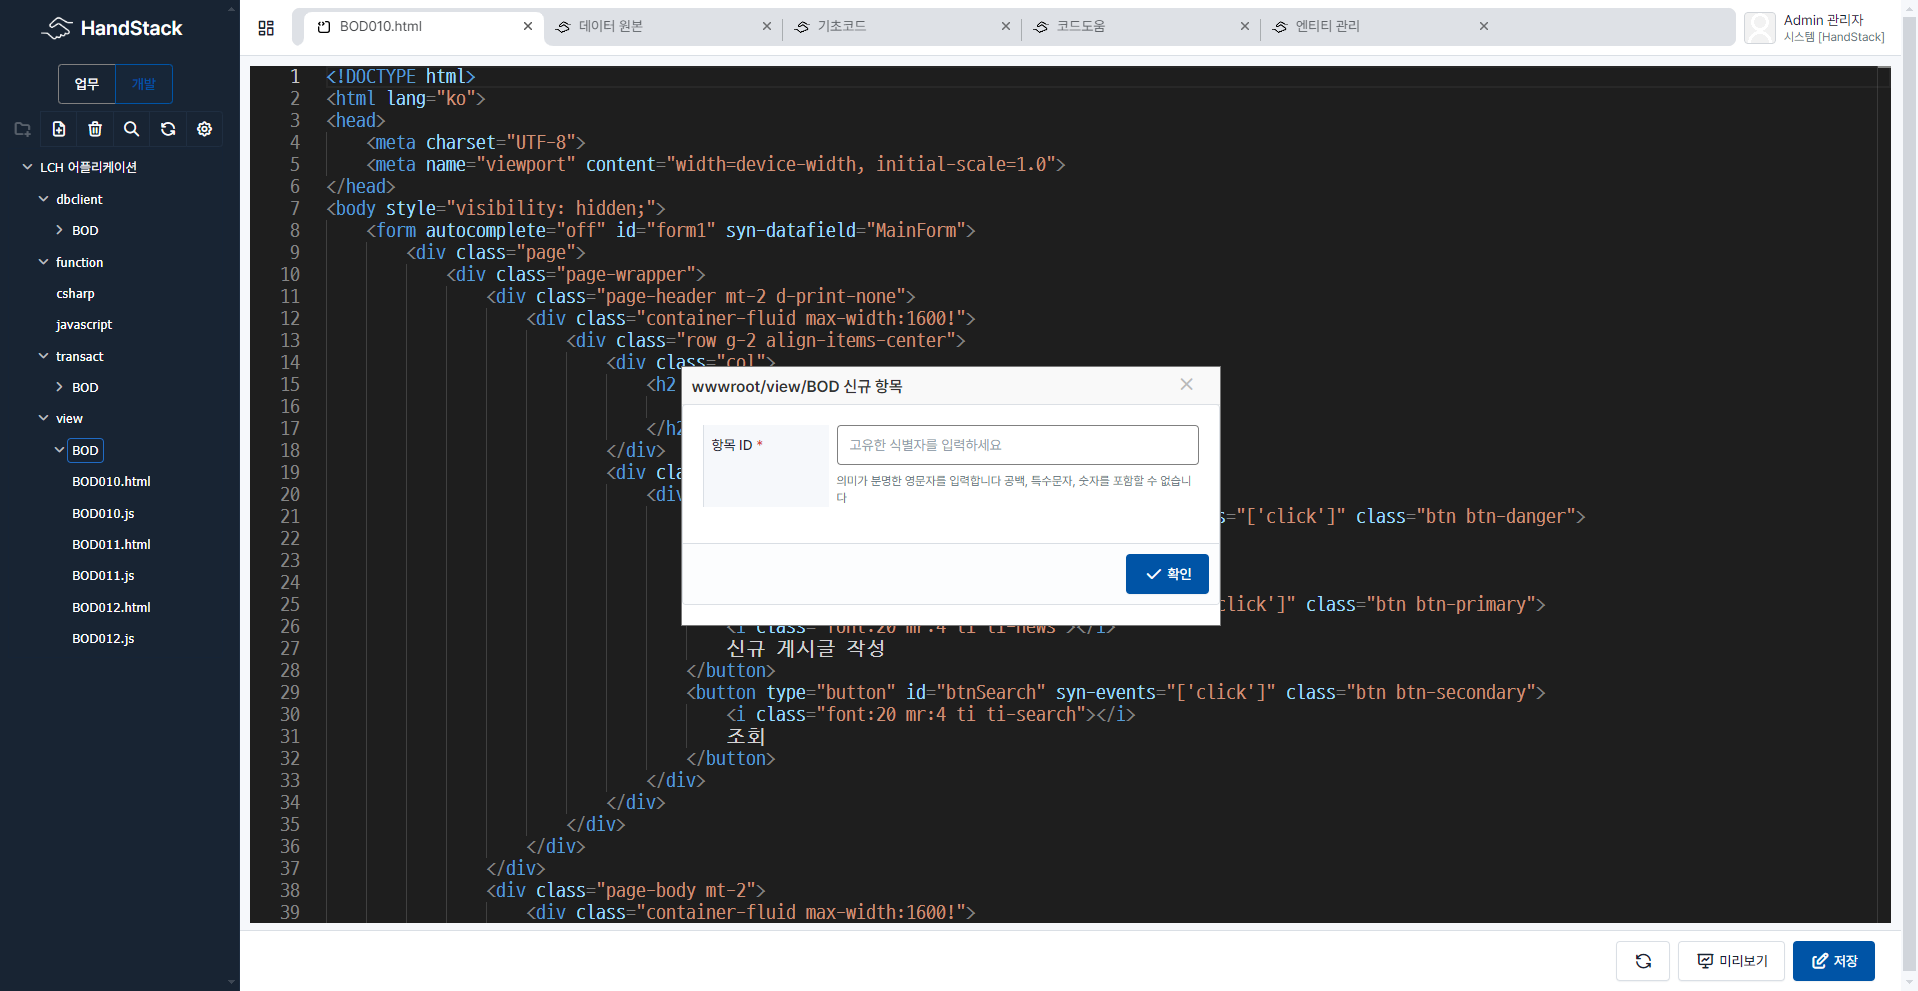Select the 개발 mode toggle
1918x991 pixels.
(x=144, y=84)
